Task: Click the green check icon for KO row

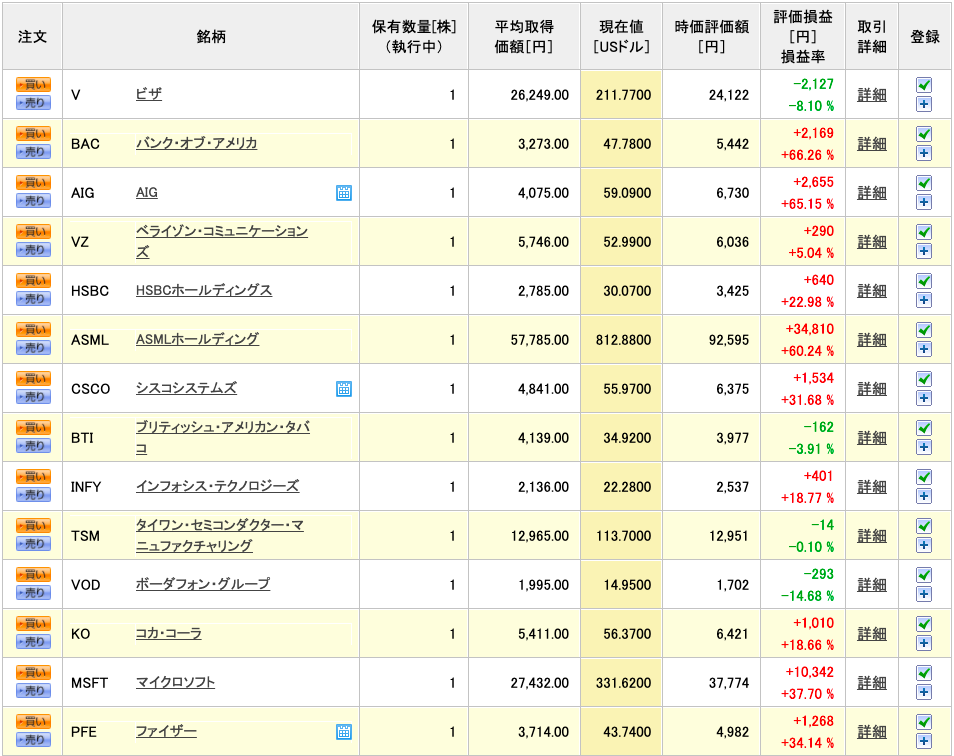Action: click(924, 624)
